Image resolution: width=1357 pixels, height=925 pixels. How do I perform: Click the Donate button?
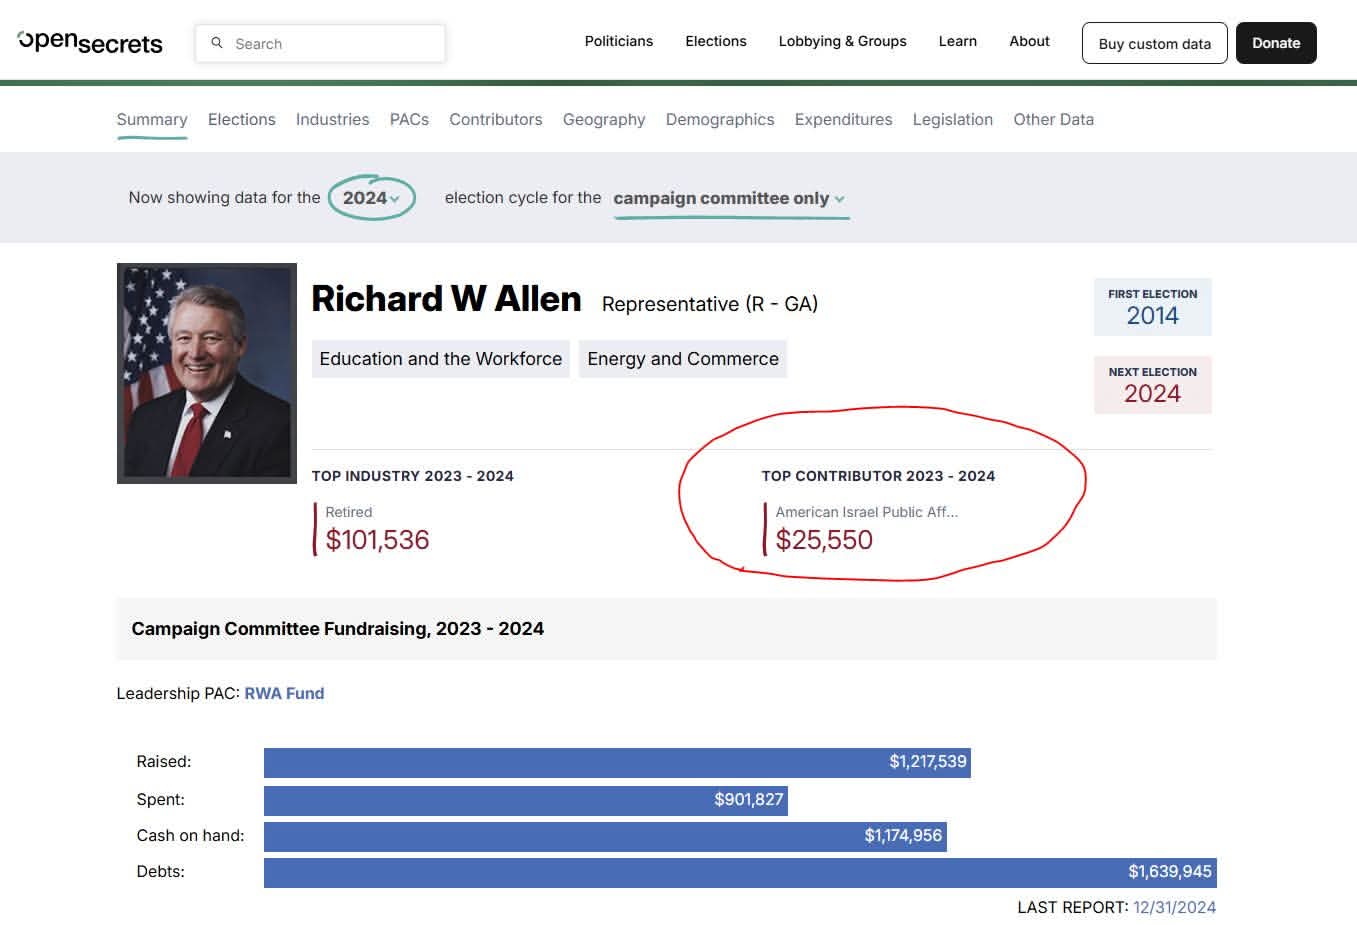1276,43
